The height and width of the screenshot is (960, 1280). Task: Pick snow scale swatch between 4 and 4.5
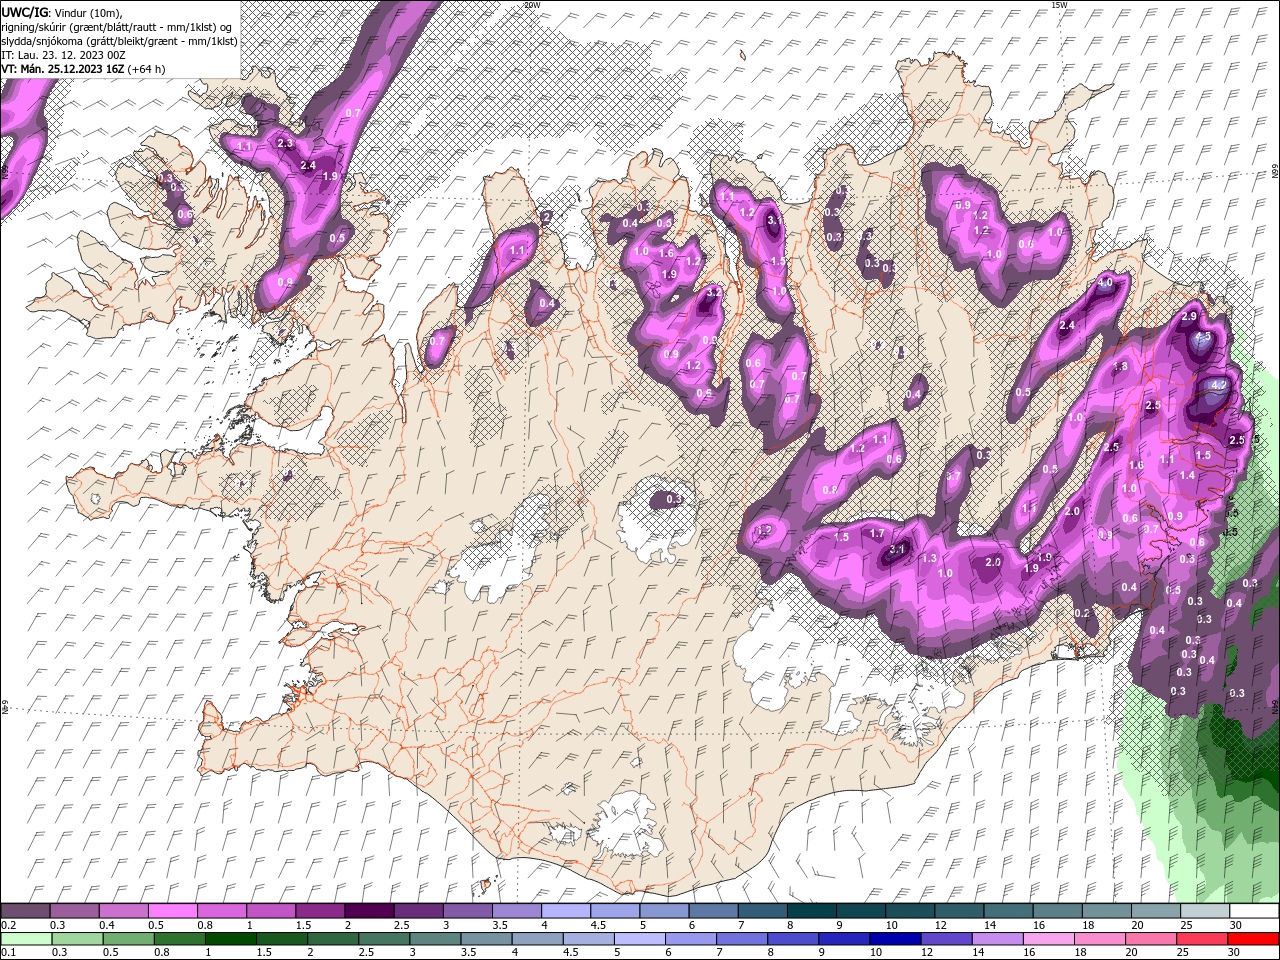pos(564,912)
